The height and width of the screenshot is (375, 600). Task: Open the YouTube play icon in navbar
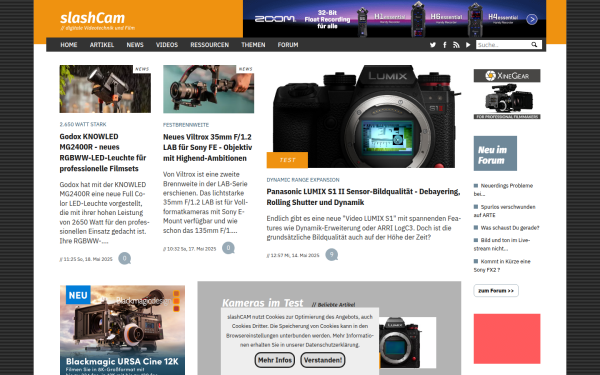[x=468, y=45]
